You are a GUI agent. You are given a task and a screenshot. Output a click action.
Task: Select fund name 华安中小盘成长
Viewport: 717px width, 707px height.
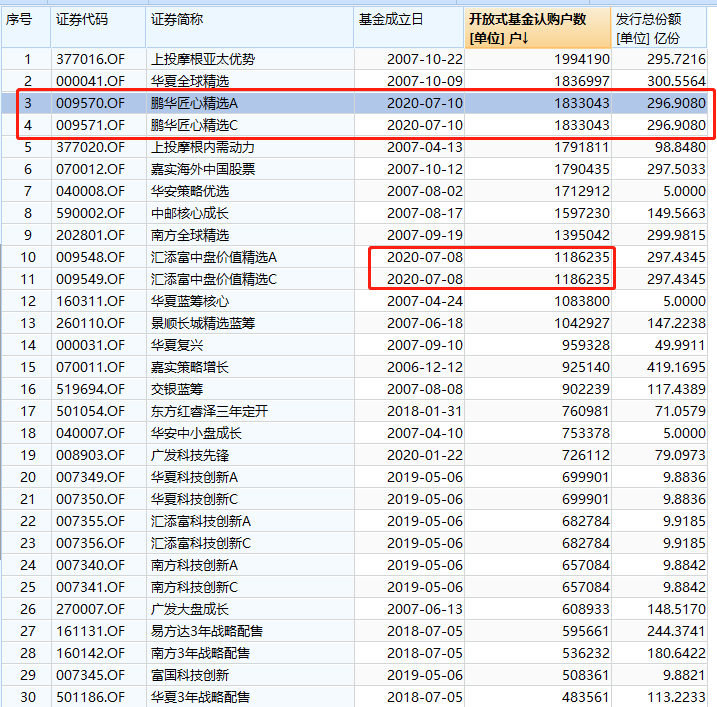pos(196,433)
